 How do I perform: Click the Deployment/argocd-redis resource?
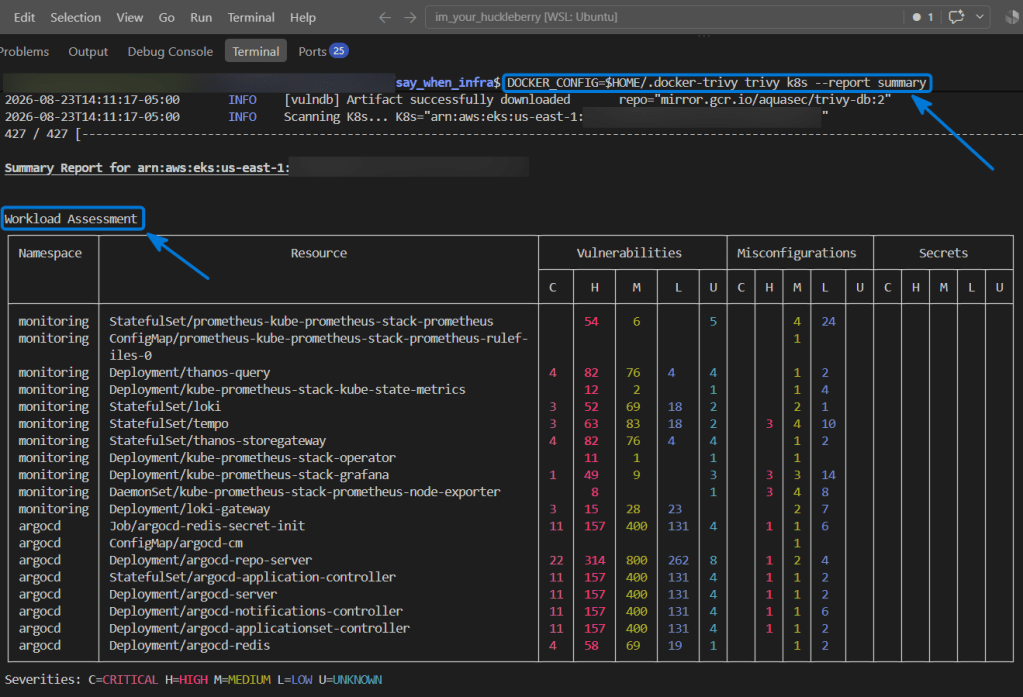(189, 645)
